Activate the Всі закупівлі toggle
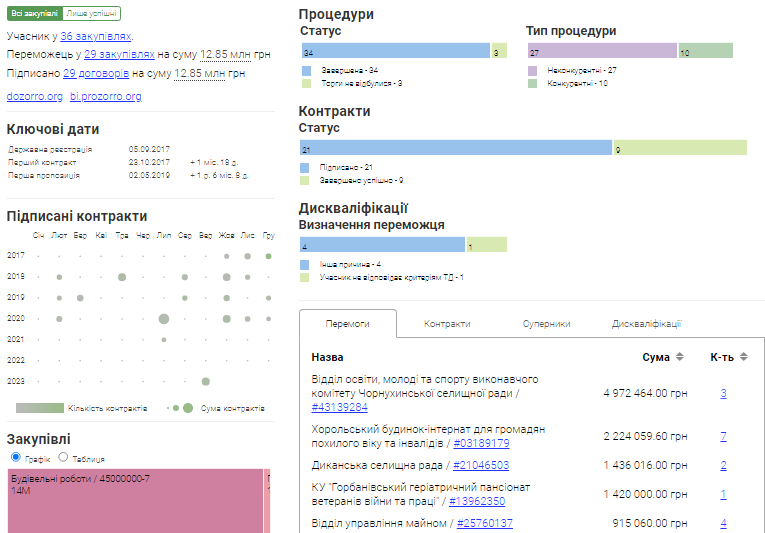The width and height of the screenshot is (765, 533). pos(34,13)
